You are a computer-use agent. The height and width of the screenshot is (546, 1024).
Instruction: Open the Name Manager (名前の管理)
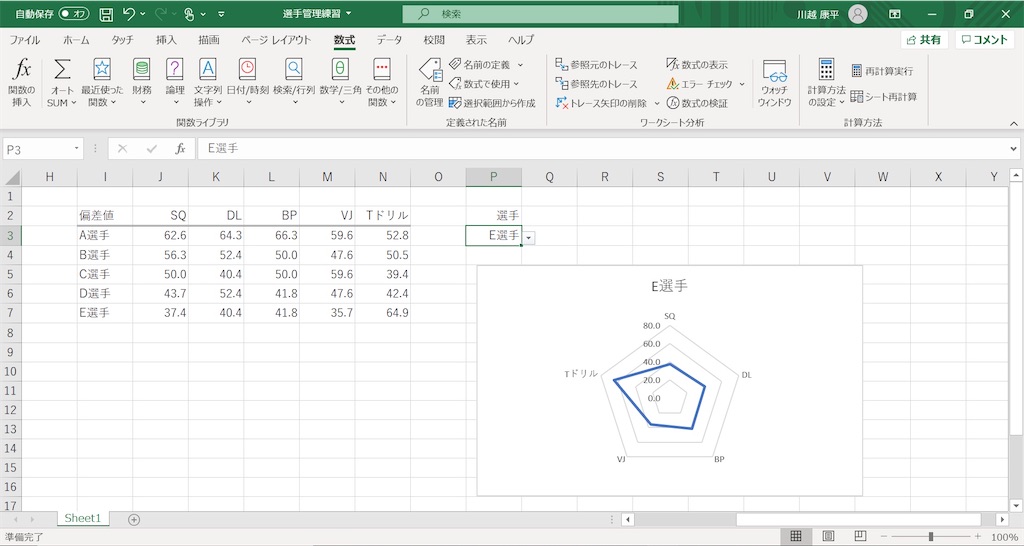(x=430, y=82)
